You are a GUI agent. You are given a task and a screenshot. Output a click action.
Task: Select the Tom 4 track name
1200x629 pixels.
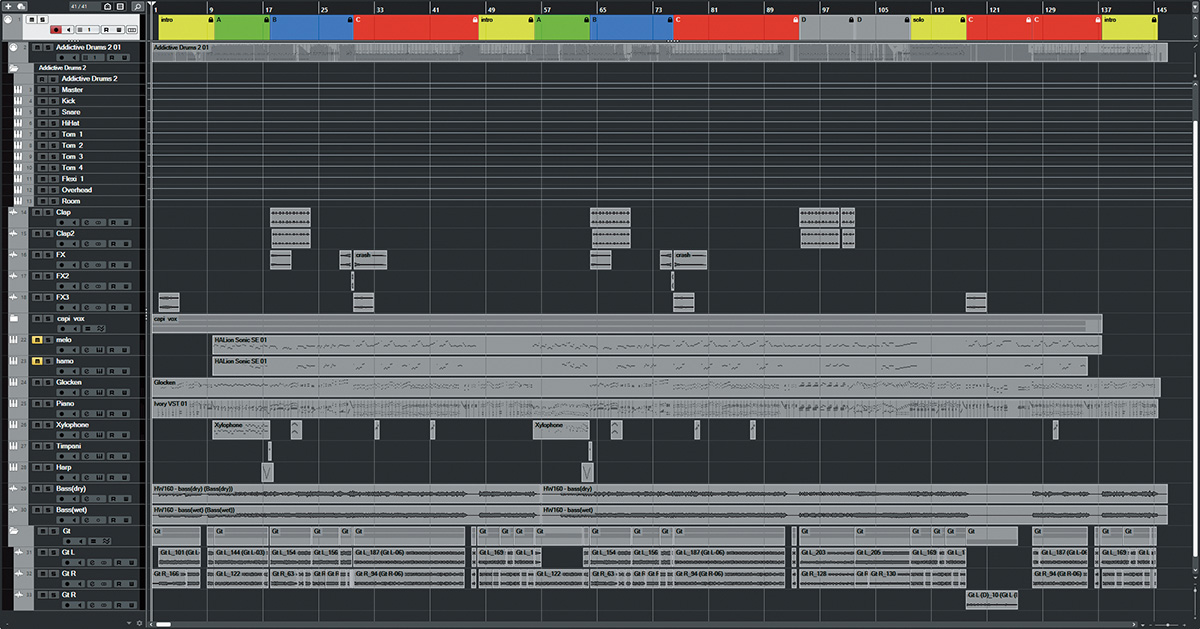[x=72, y=167]
